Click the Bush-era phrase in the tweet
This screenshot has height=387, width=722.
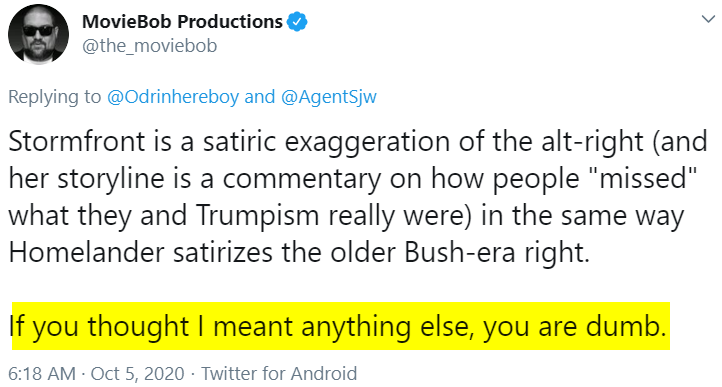(461, 252)
